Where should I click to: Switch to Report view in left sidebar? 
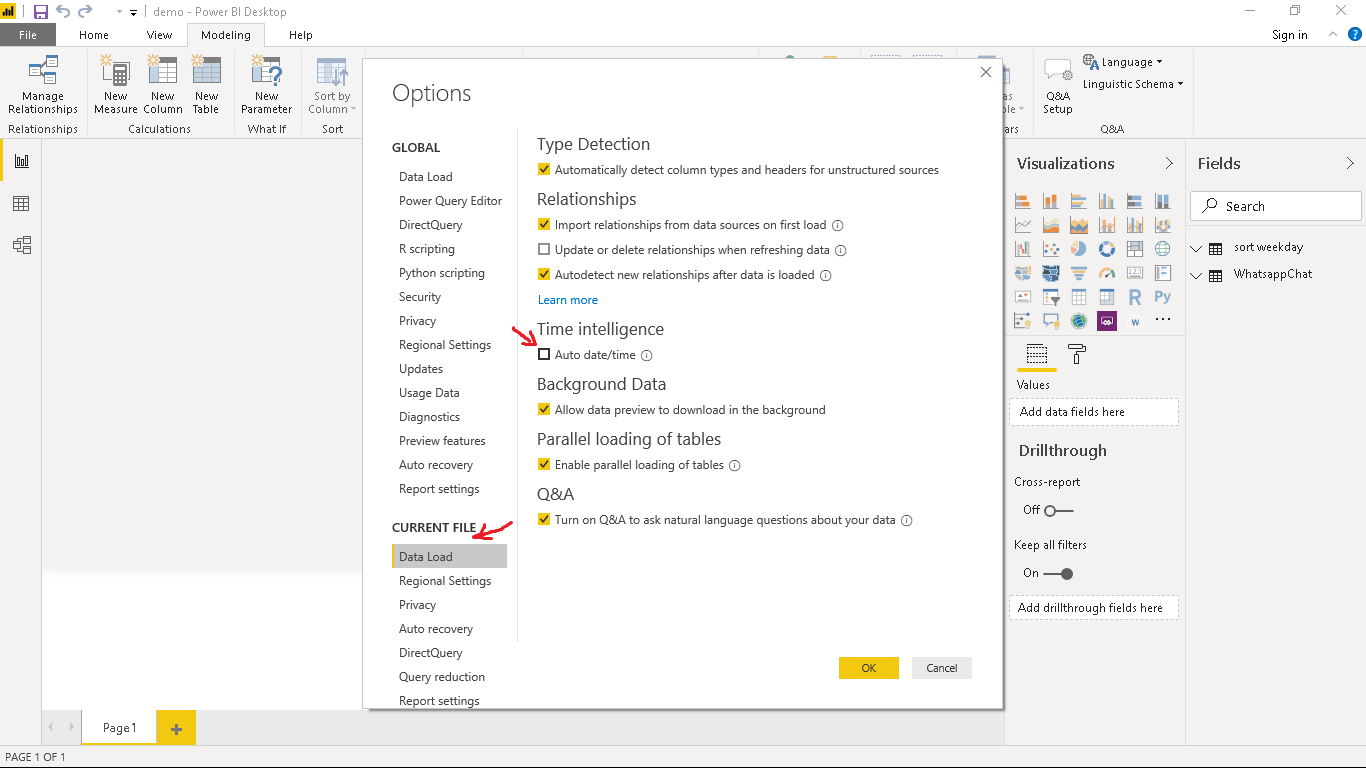pos(21,161)
